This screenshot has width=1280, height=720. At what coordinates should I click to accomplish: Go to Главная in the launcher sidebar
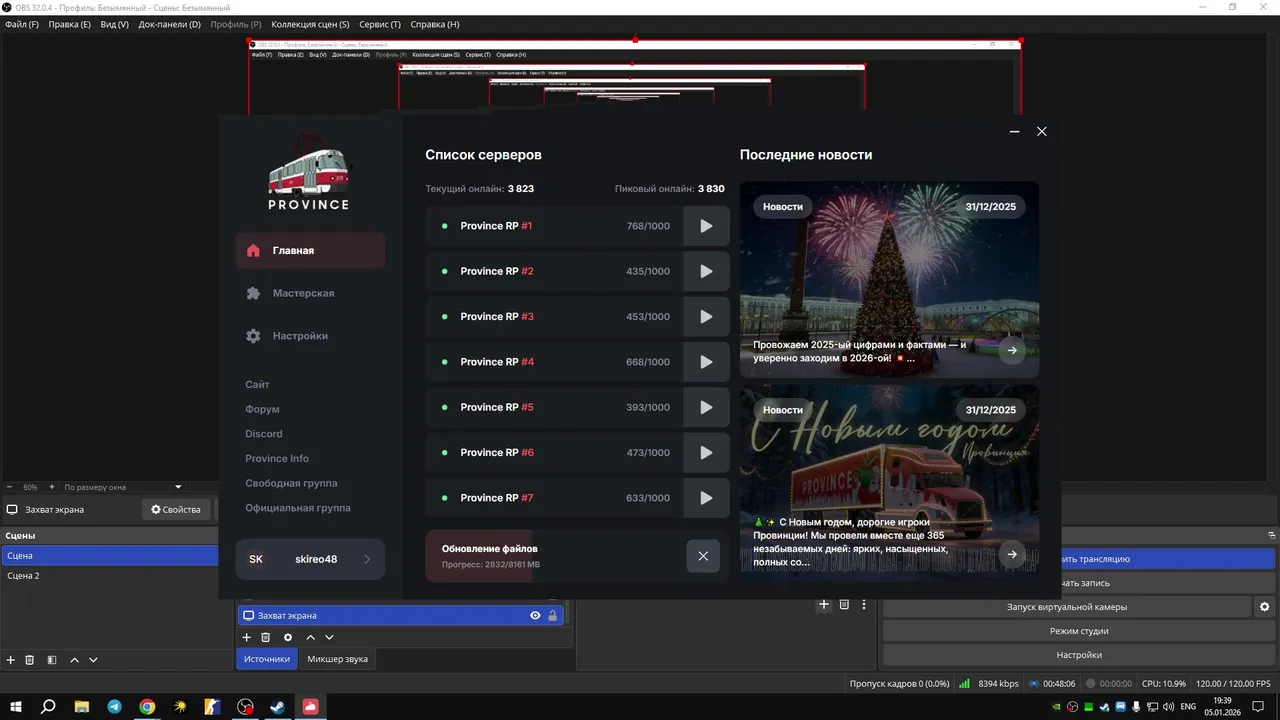[x=310, y=251]
